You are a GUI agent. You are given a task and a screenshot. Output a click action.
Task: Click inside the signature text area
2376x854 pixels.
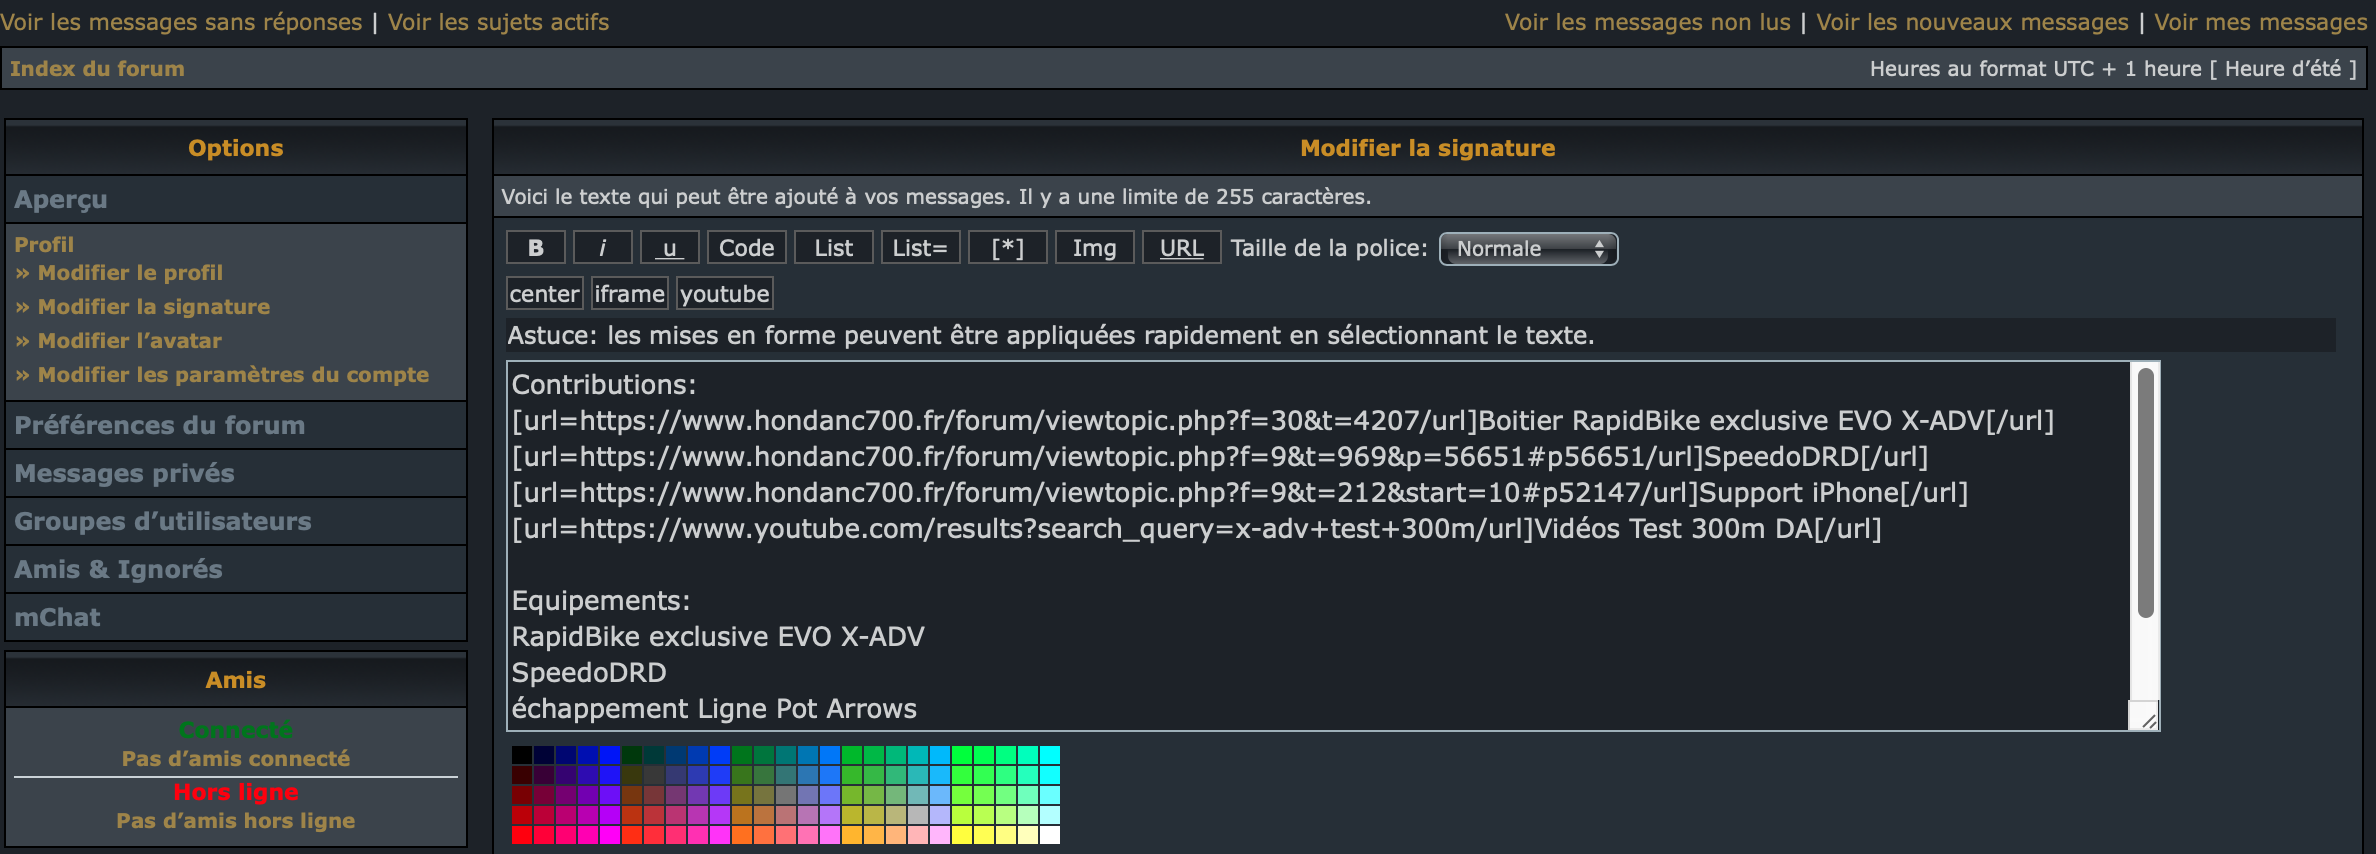coord(1300,580)
